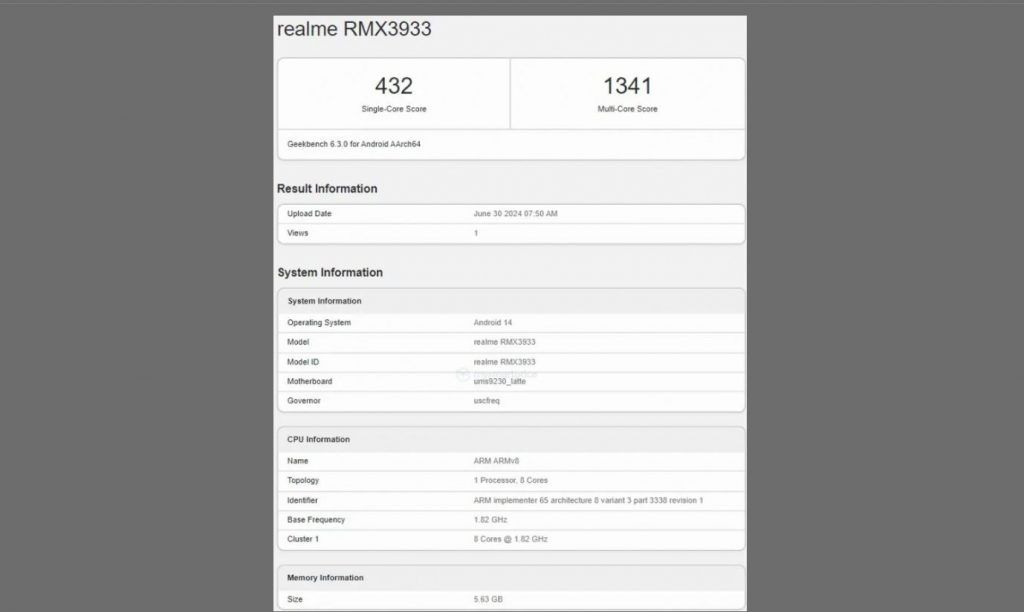The image size is (1024, 612).
Task: Click the Single-Core Score label
Action: point(394,109)
